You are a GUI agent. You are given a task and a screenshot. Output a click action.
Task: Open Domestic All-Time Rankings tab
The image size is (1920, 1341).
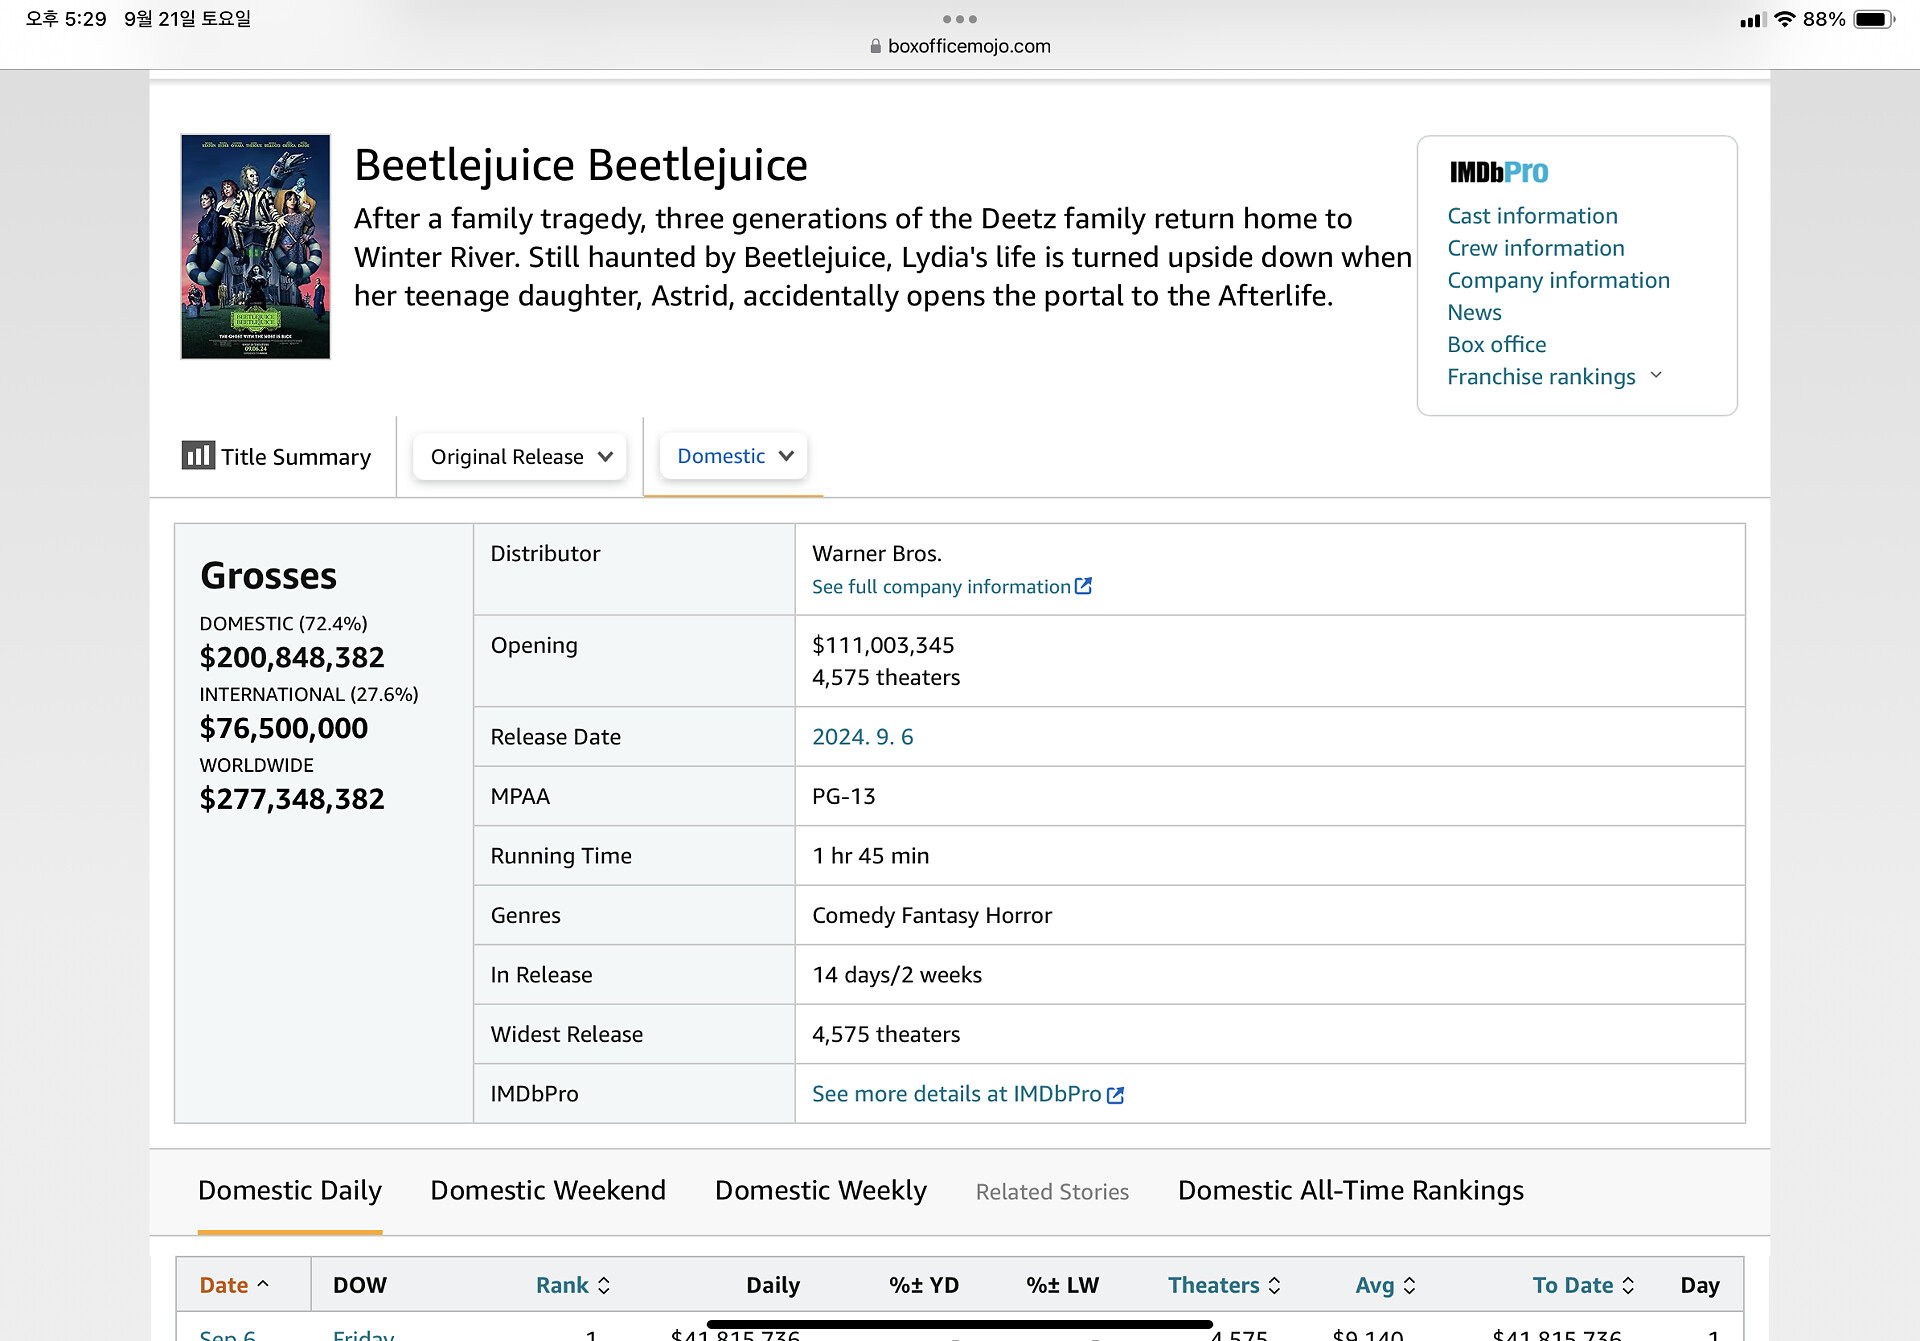click(x=1350, y=1190)
